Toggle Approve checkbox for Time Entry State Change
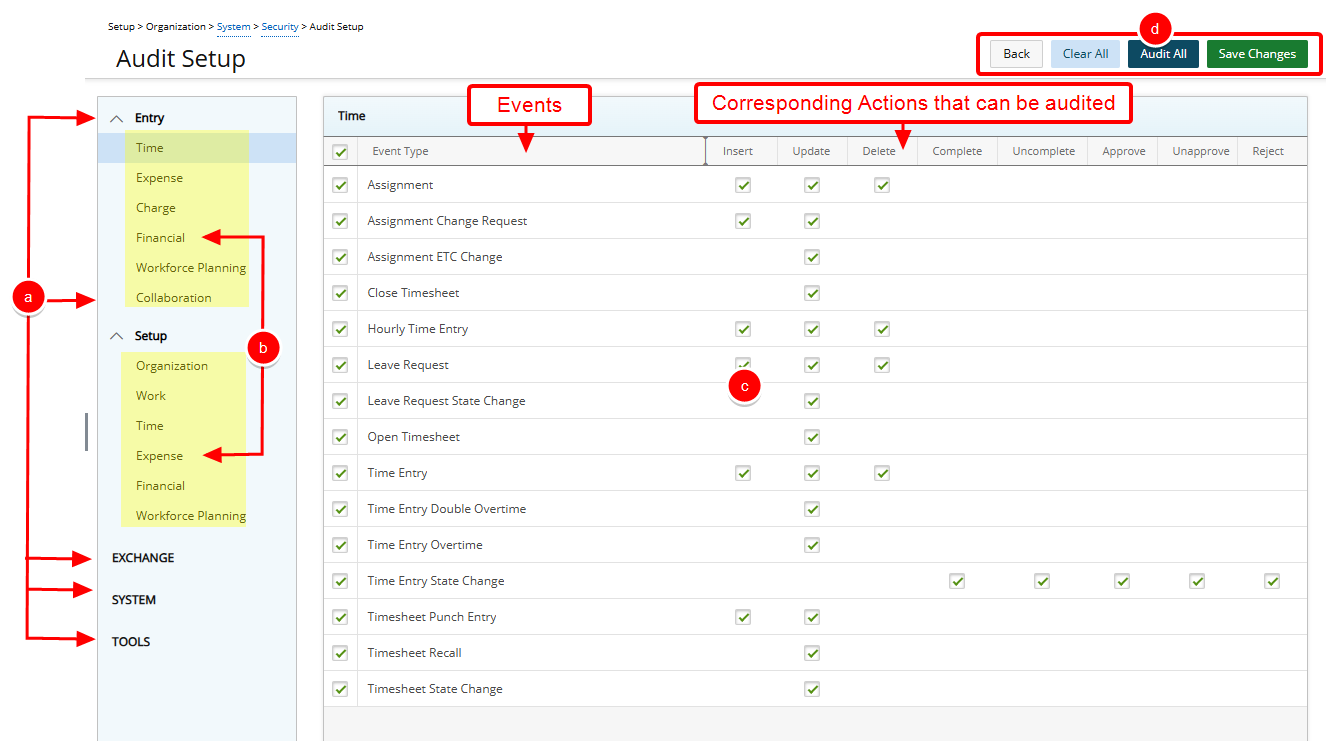 [x=1122, y=581]
